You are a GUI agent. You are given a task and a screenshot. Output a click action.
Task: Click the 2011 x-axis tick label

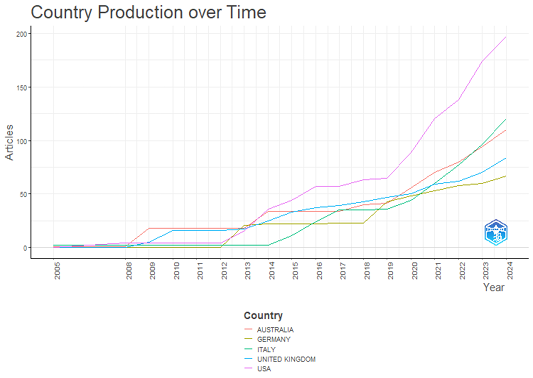pos(200,270)
